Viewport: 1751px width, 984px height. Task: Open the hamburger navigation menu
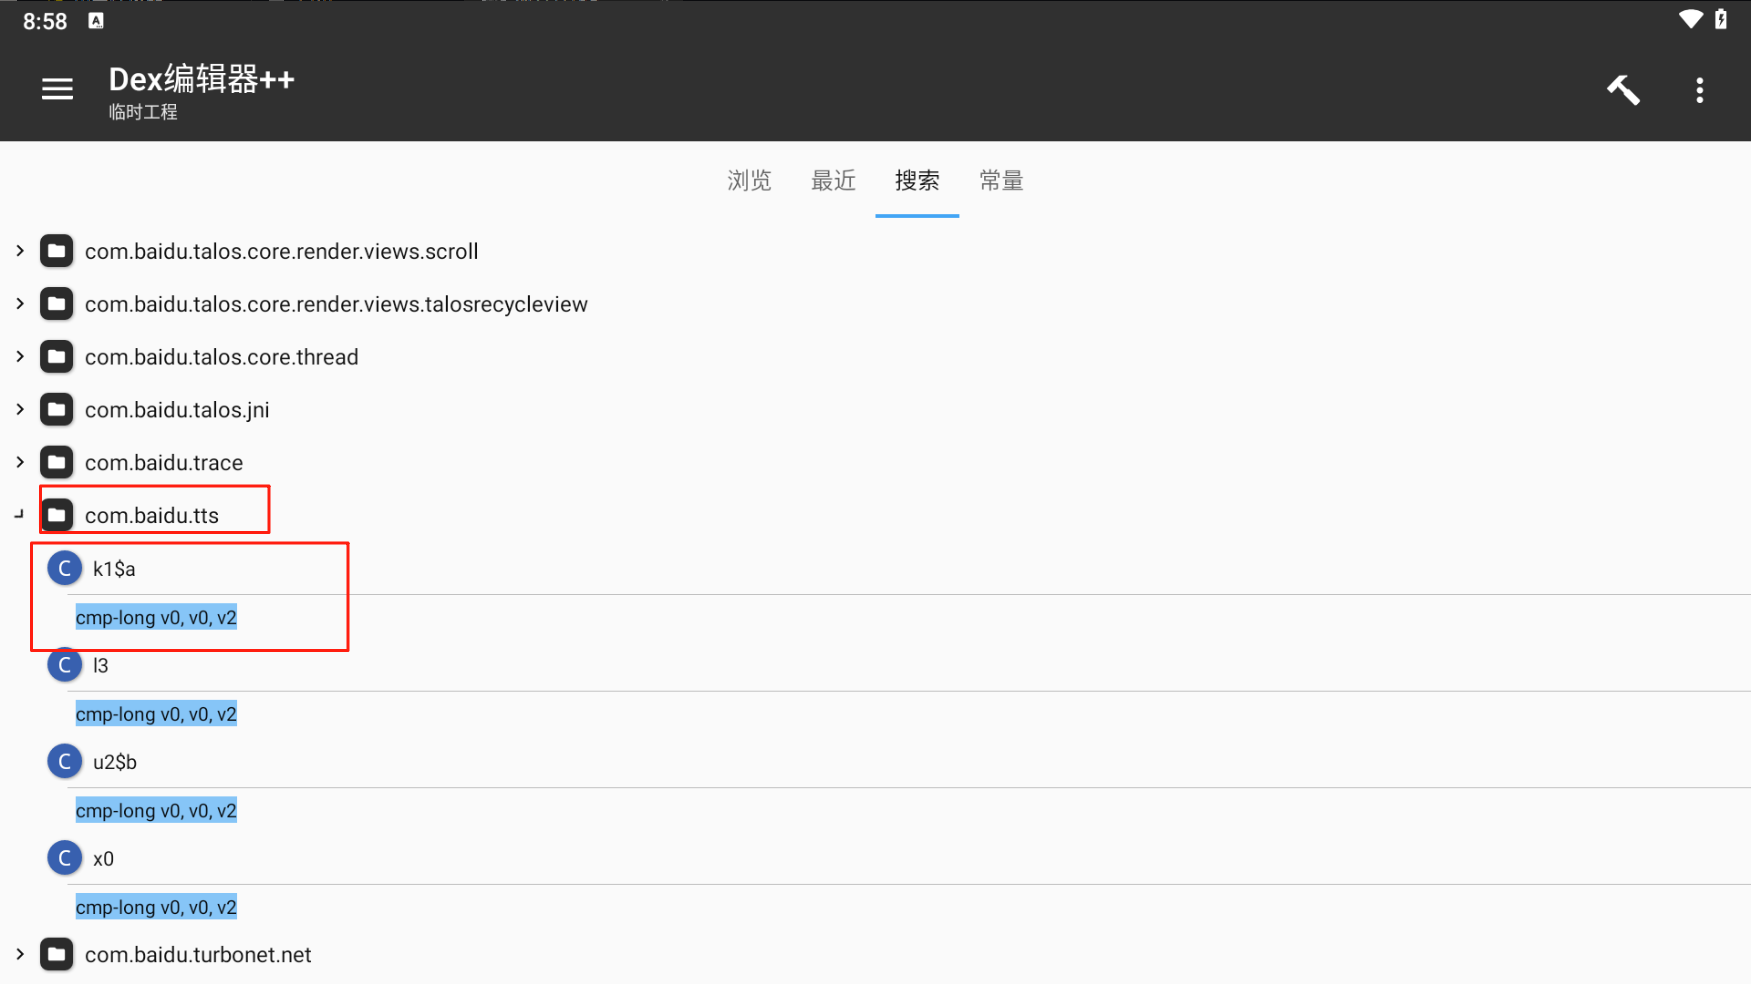pos(57,90)
